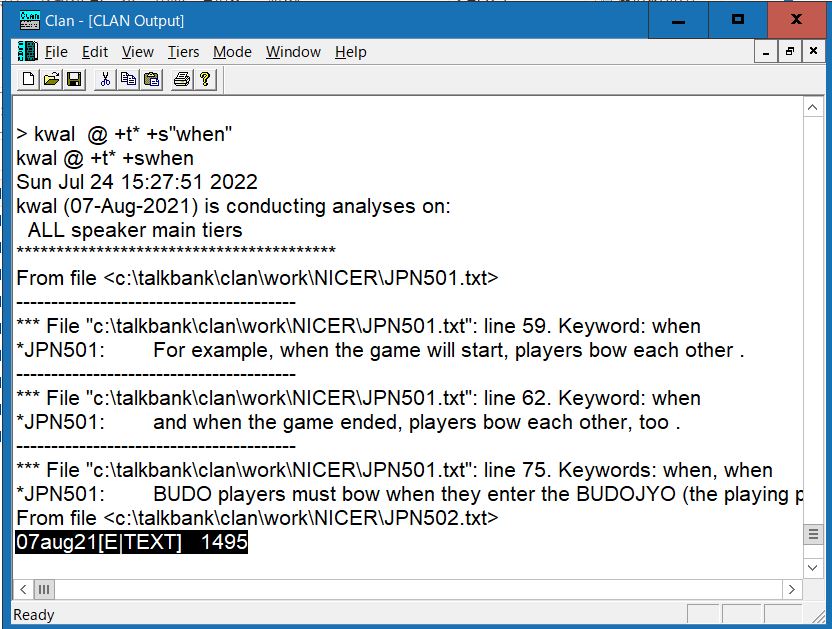Click the Paste clipboard icon

click(150, 79)
